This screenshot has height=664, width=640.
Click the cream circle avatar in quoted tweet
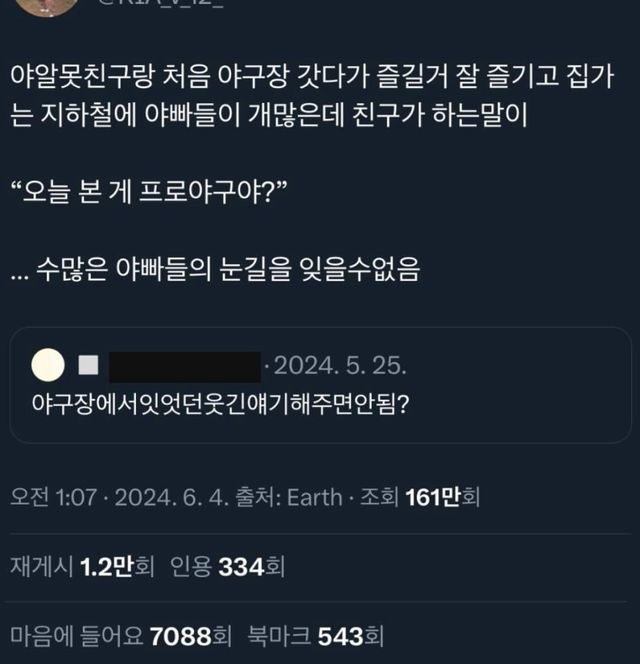pyautogui.click(x=49, y=366)
